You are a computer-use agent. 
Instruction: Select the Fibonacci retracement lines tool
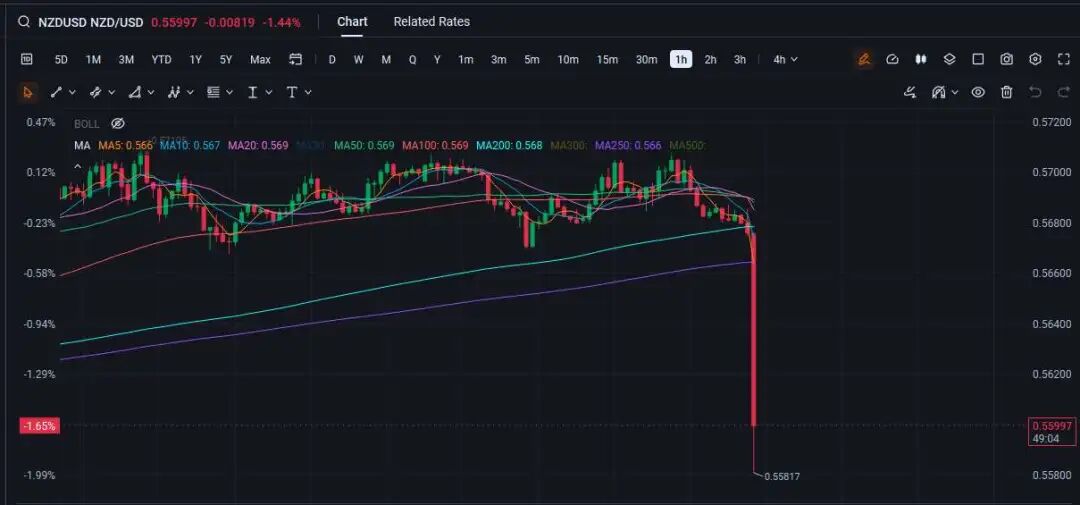[214, 92]
